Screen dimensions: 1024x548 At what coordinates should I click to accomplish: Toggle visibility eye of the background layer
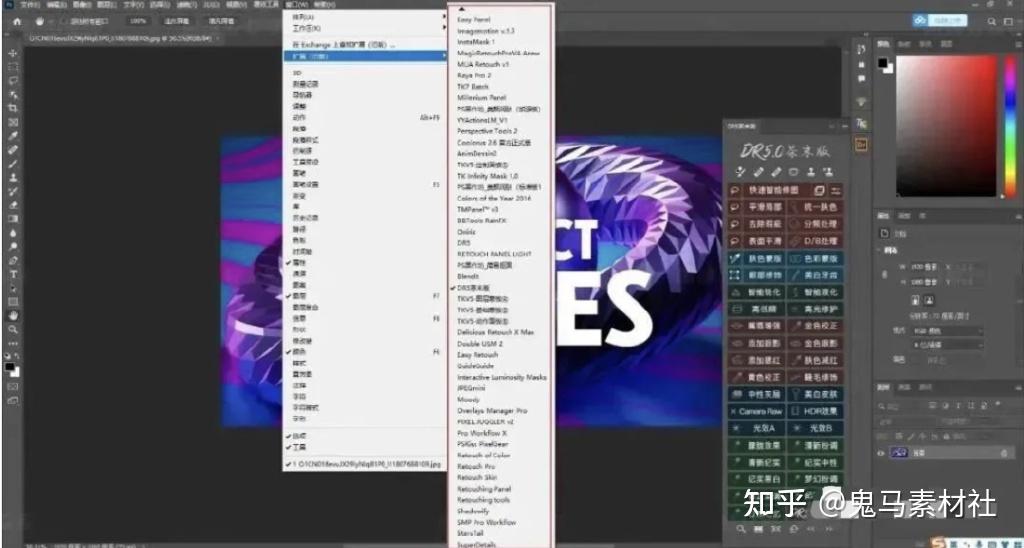coord(882,453)
